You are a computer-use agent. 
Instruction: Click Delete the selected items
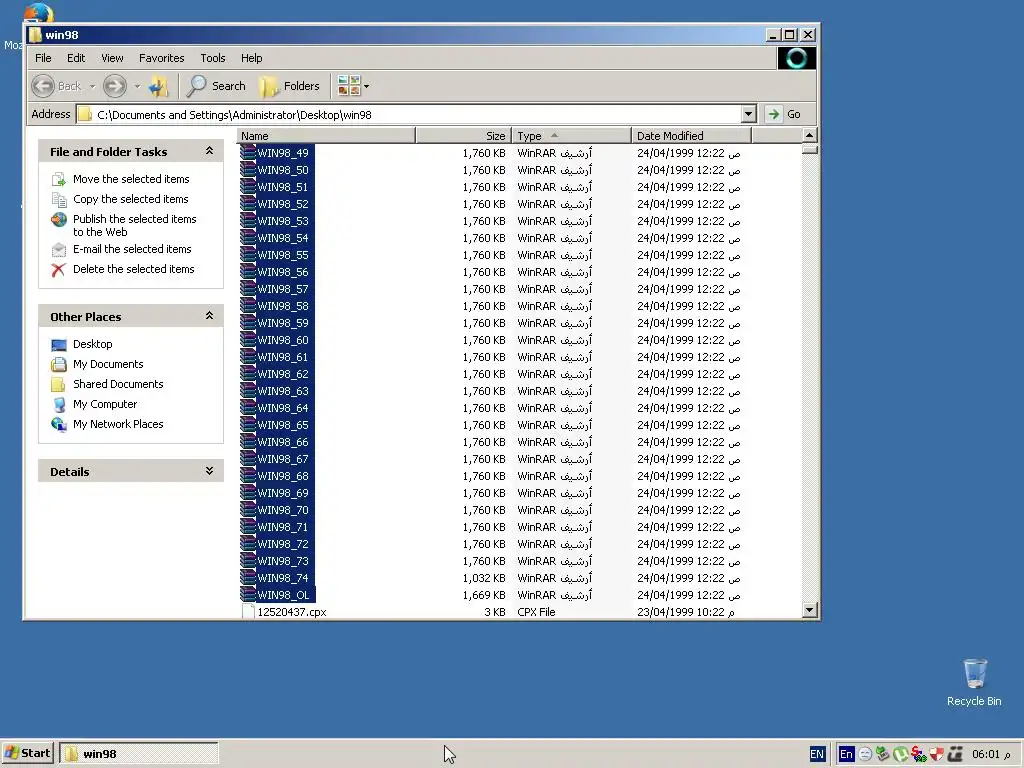coord(133,269)
